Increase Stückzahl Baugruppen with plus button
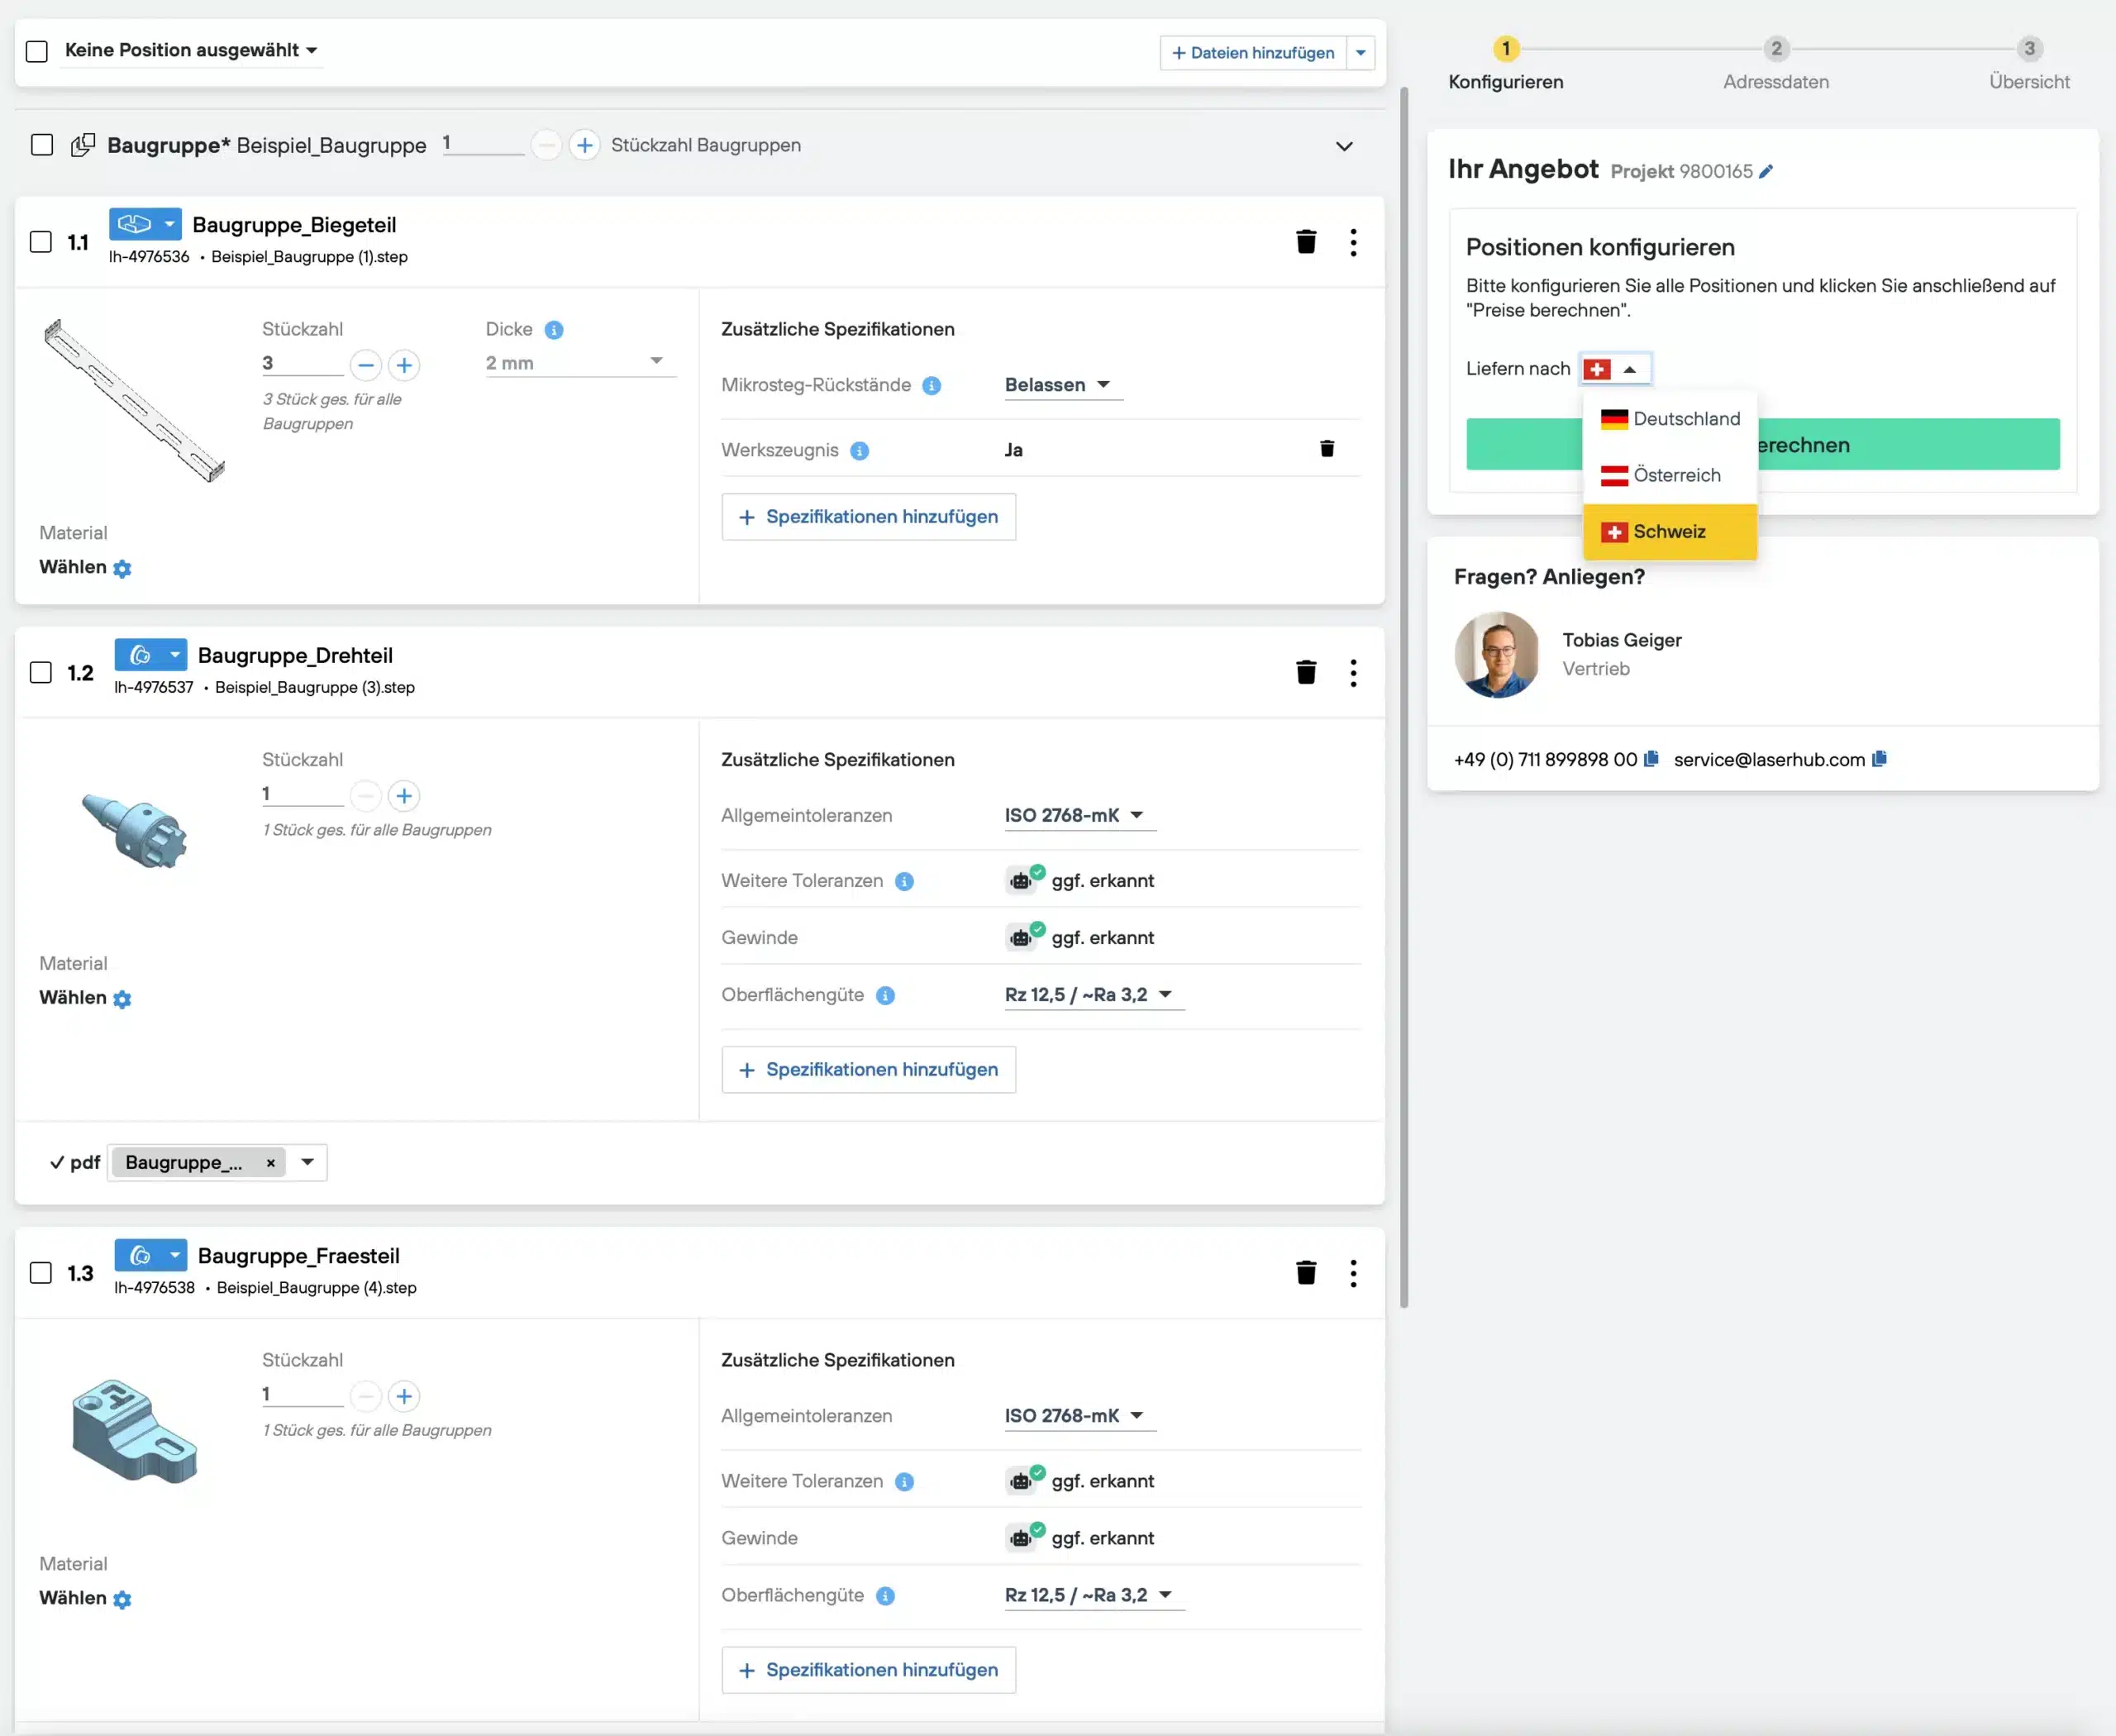Viewport: 2116px width, 1736px height. 585,146
